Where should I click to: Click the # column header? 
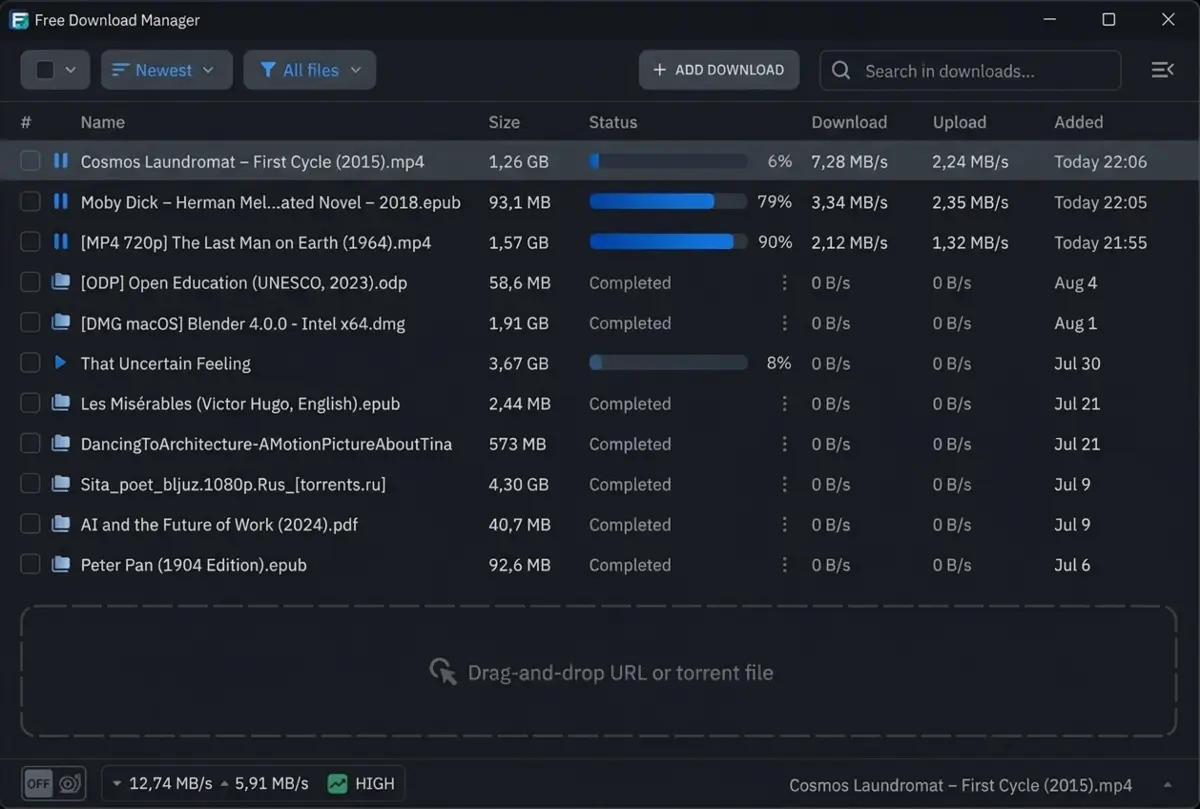coord(26,122)
